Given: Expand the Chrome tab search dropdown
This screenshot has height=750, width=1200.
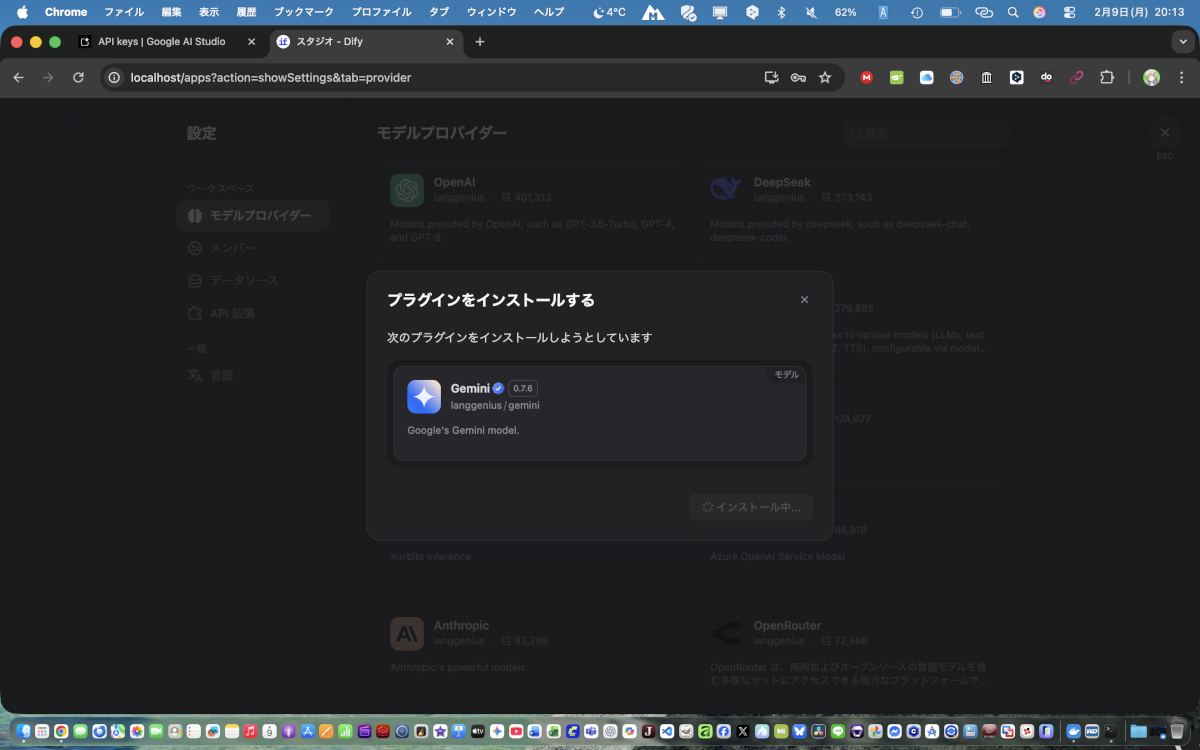Looking at the screenshot, I should 1184,42.
